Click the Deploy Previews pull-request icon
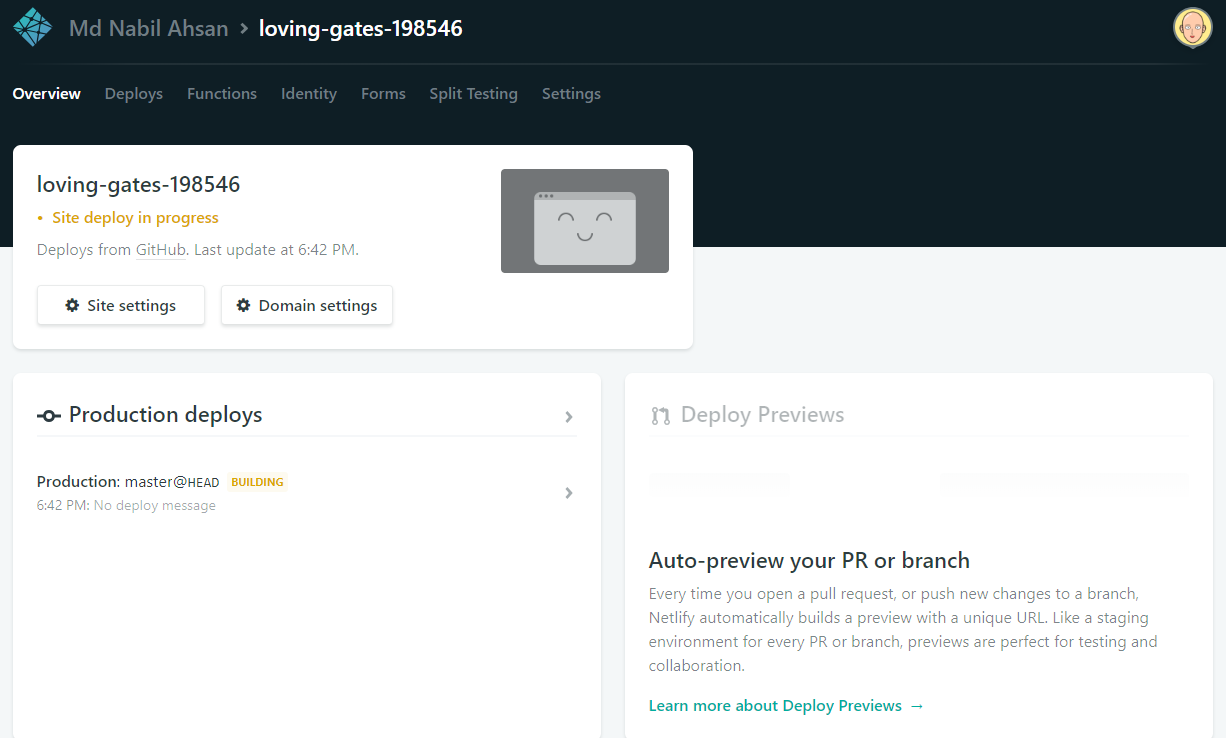The height and width of the screenshot is (738, 1226). tap(660, 415)
